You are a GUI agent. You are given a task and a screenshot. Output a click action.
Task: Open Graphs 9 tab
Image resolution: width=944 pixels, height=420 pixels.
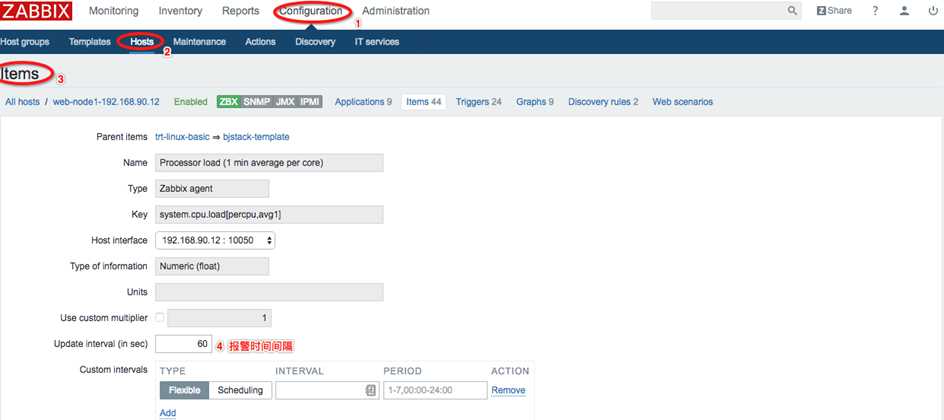coord(535,102)
